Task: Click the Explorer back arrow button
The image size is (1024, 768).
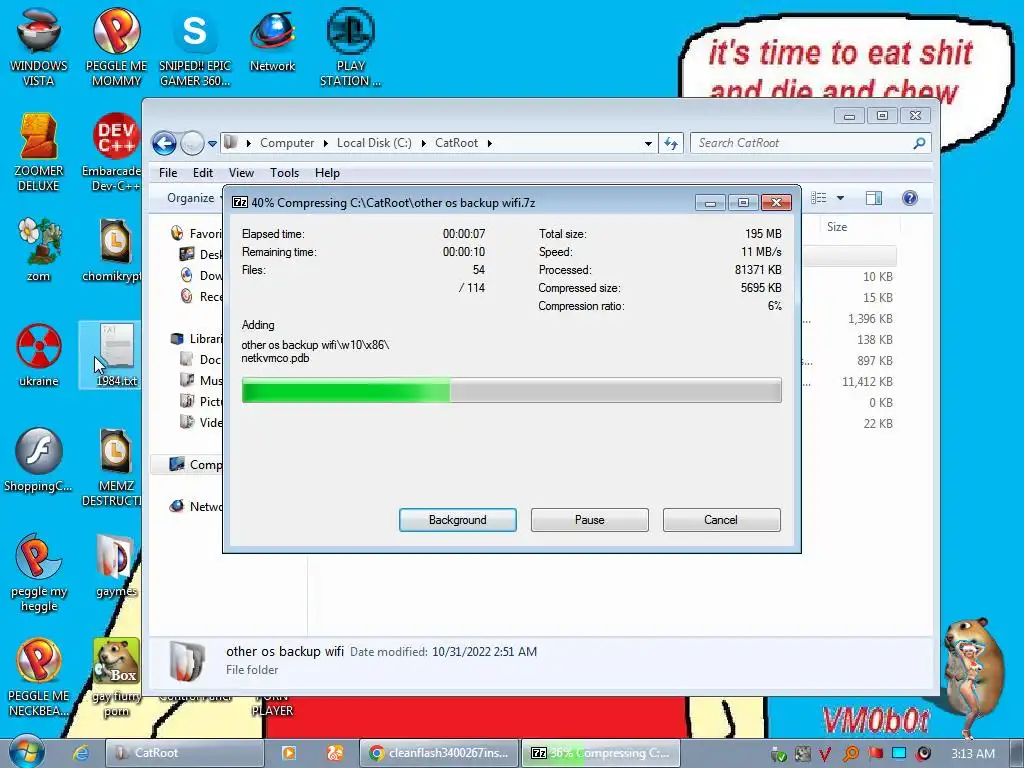Action: click(164, 143)
